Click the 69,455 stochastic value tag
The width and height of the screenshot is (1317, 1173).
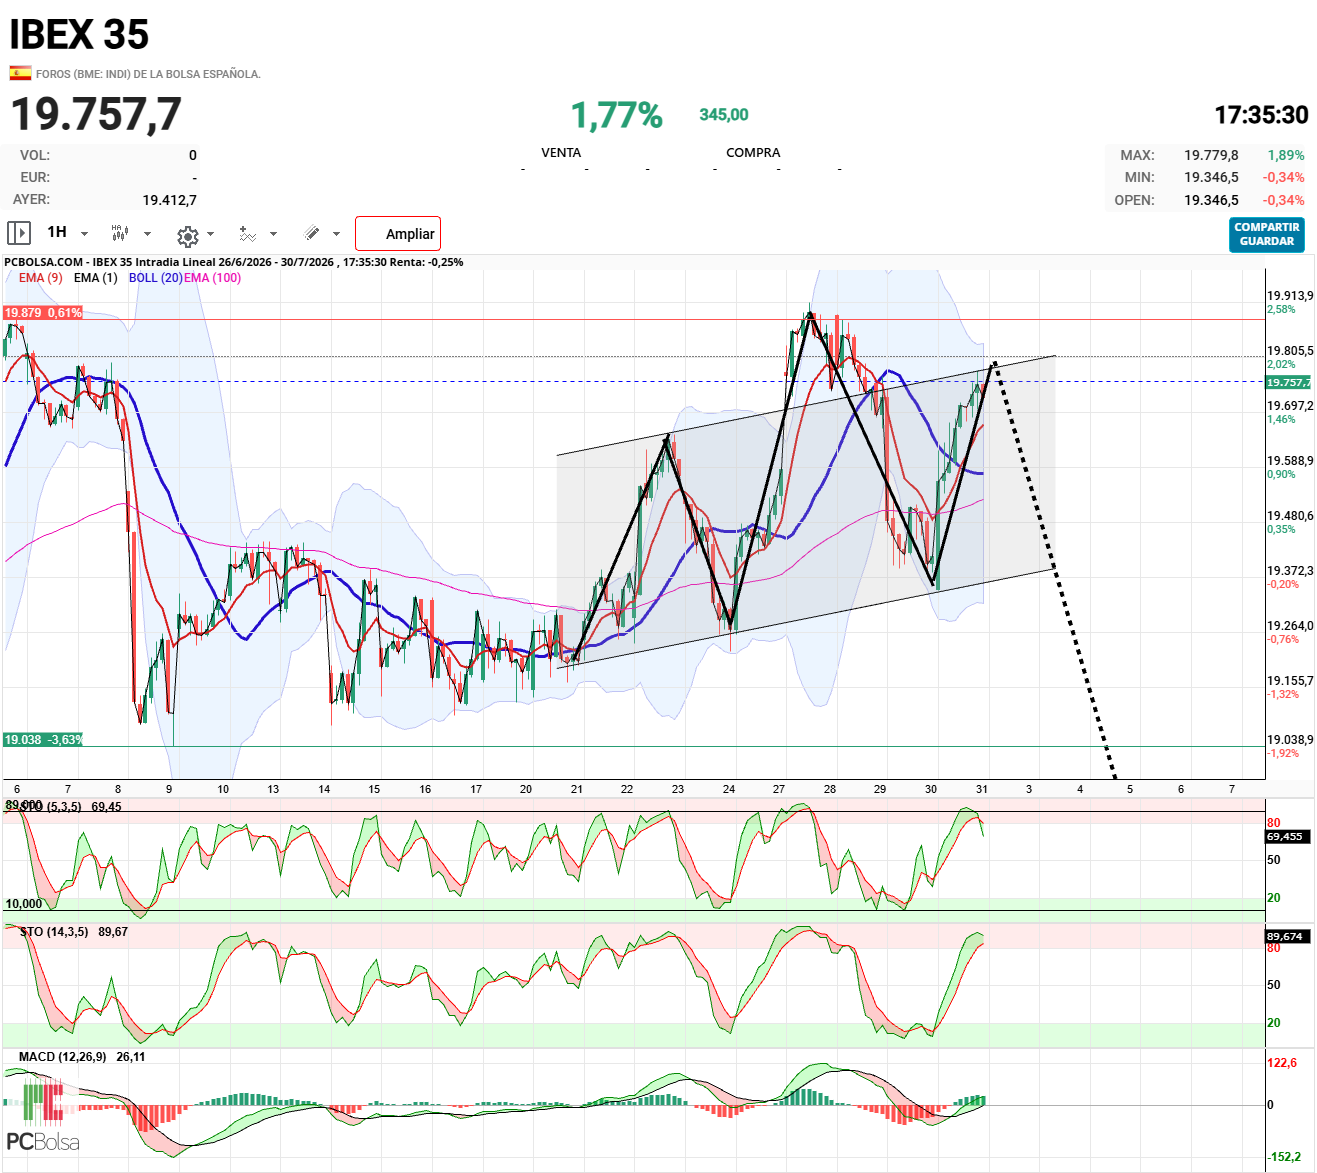tap(1285, 836)
